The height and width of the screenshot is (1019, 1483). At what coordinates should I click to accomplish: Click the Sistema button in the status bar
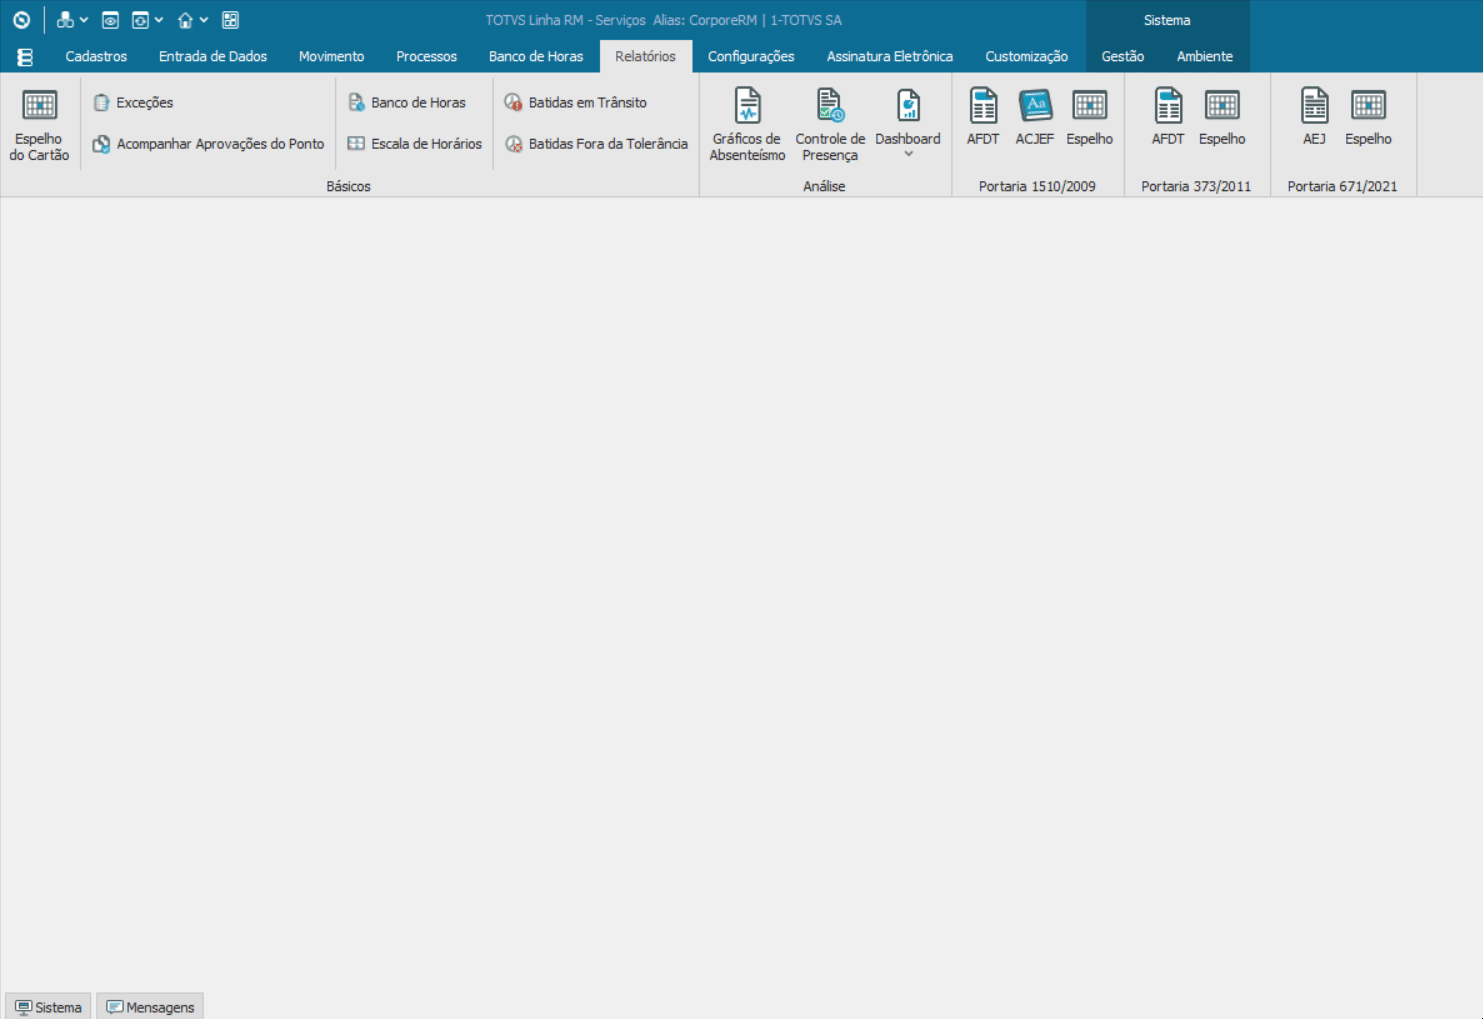click(x=48, y=1006)
